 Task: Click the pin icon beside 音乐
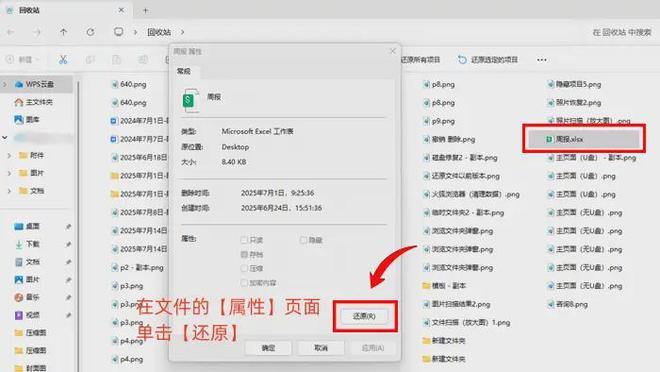tap(68, 298)
